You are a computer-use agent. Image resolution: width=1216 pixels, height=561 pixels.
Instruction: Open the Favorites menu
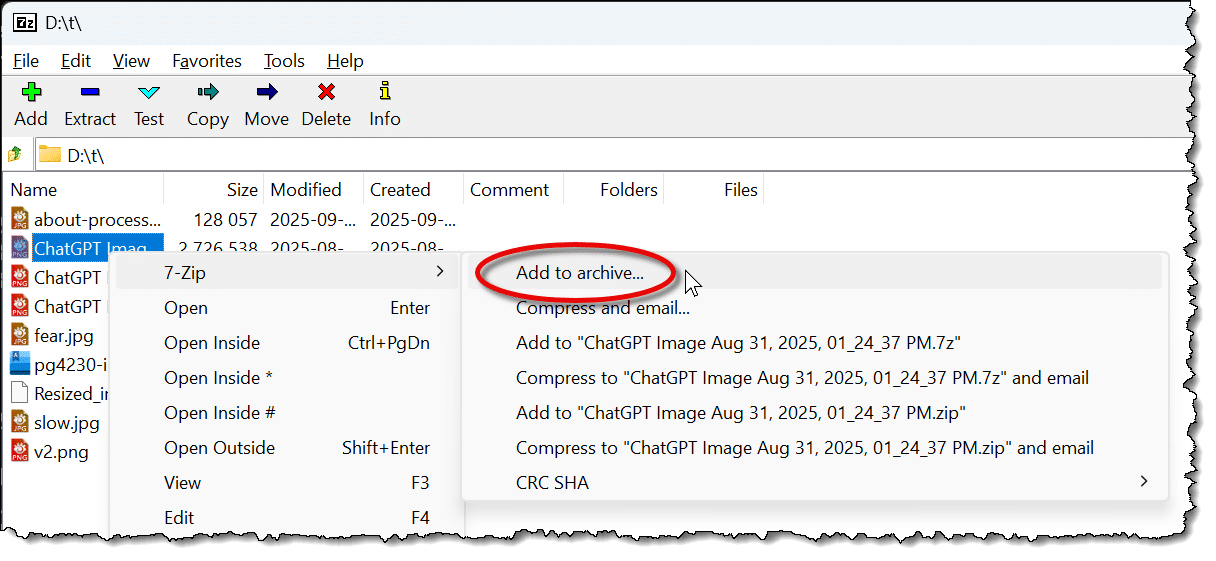coord(207,61)
